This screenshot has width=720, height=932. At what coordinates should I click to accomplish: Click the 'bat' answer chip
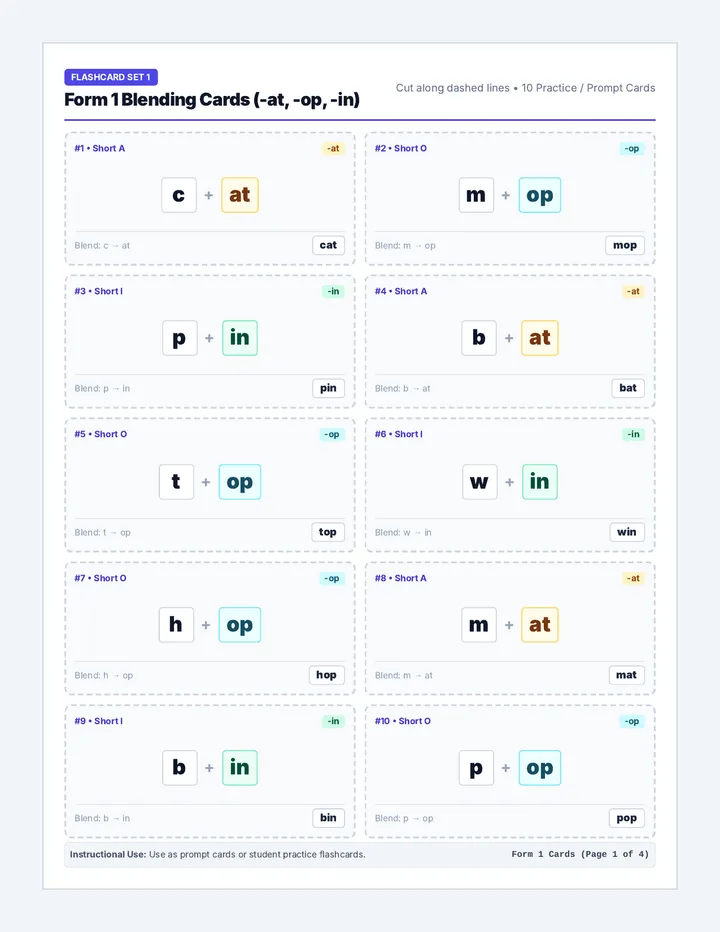click(628, 388)
